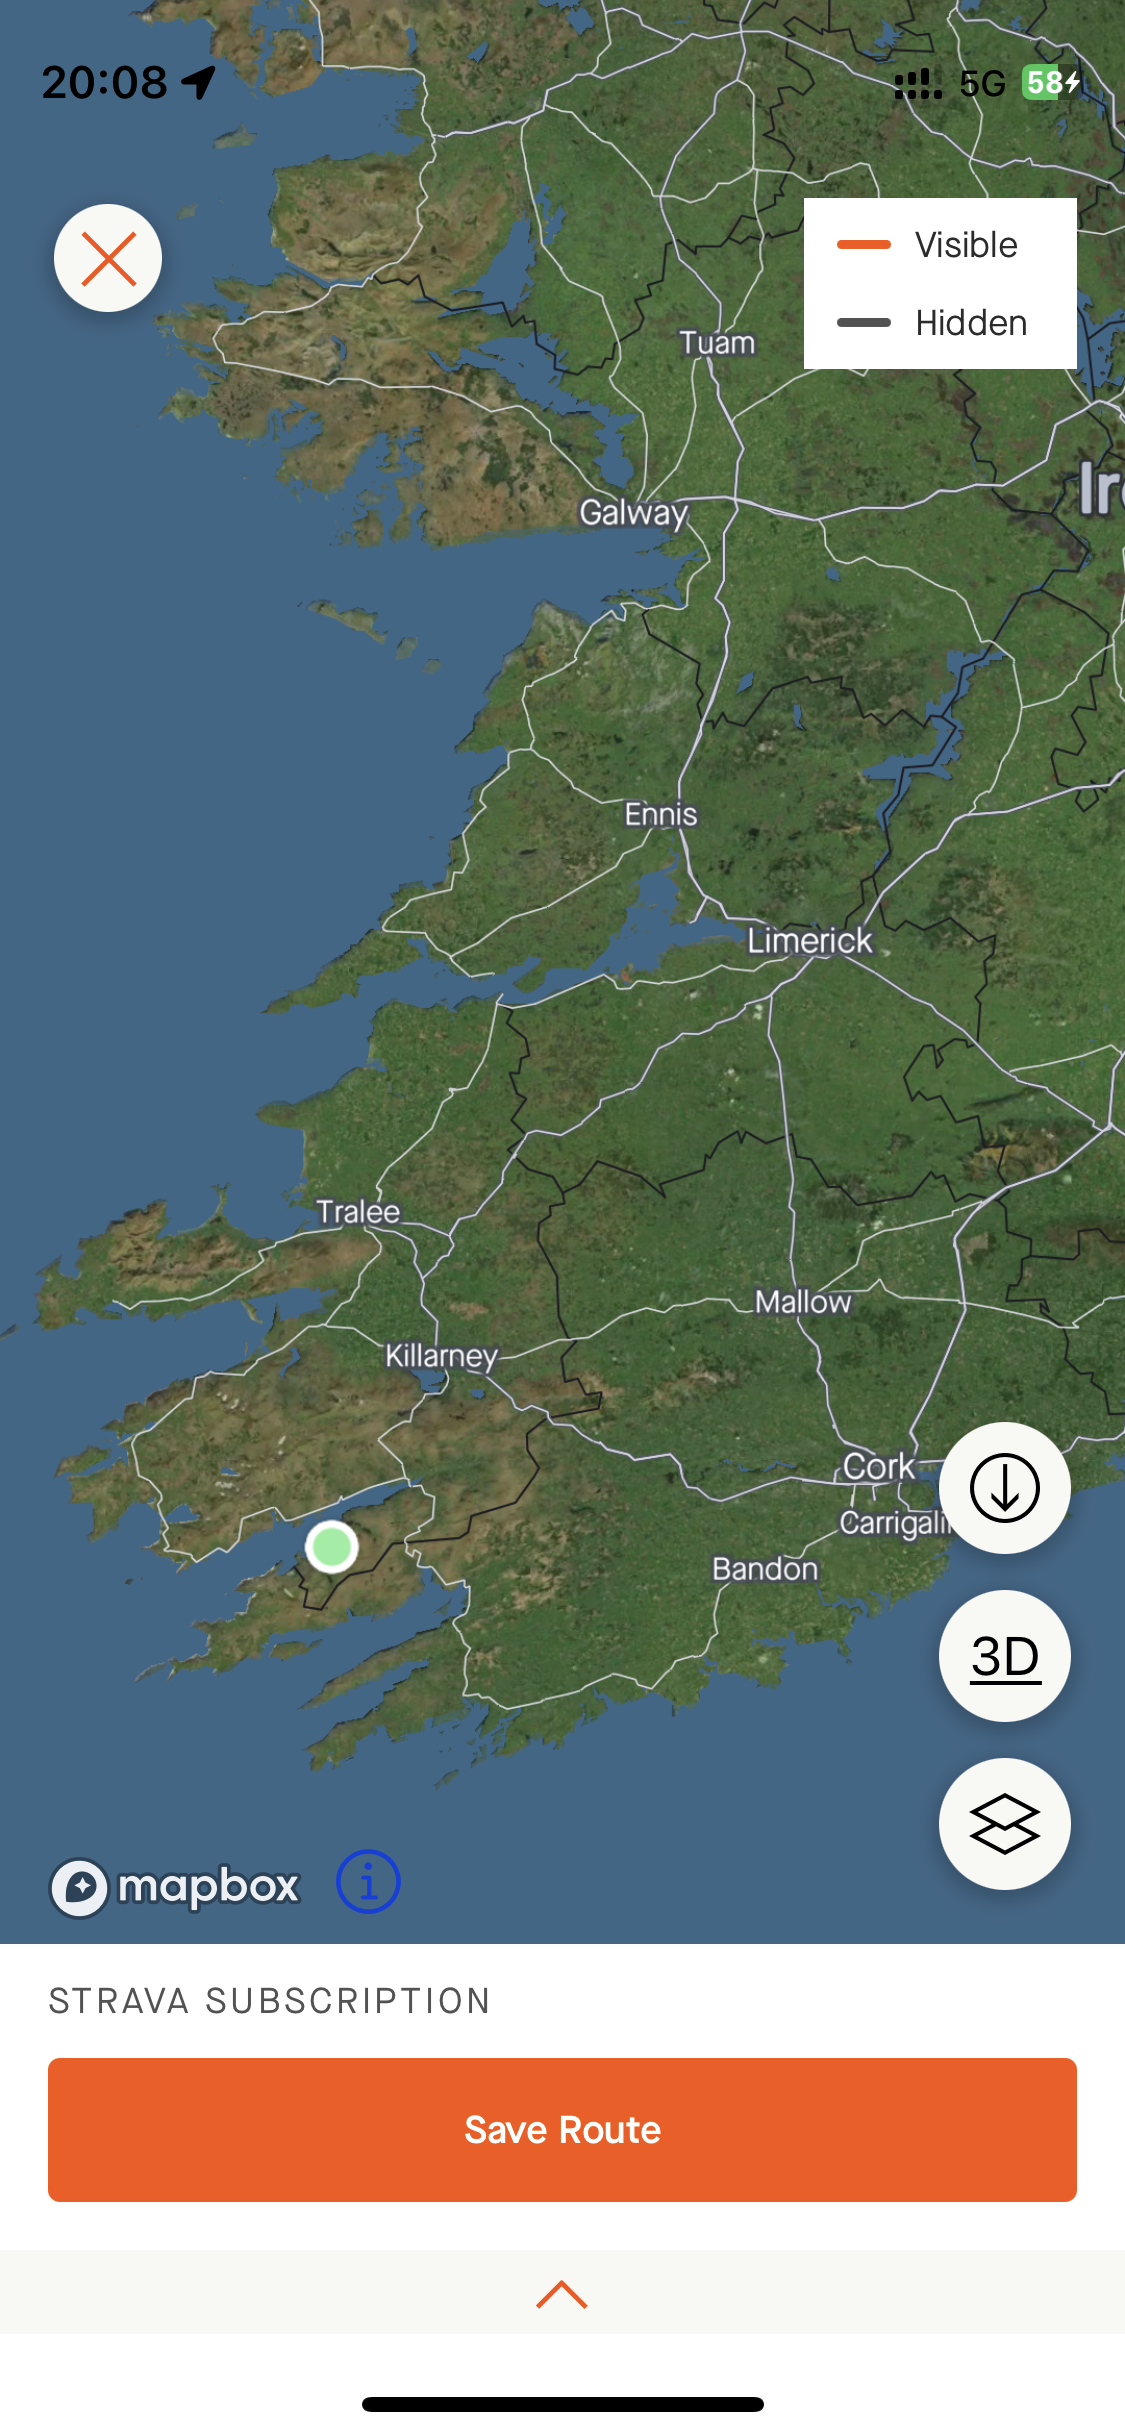Tap the battery indicator icon
This screenshot has width=1125, height=2436.
(1051, 82)
